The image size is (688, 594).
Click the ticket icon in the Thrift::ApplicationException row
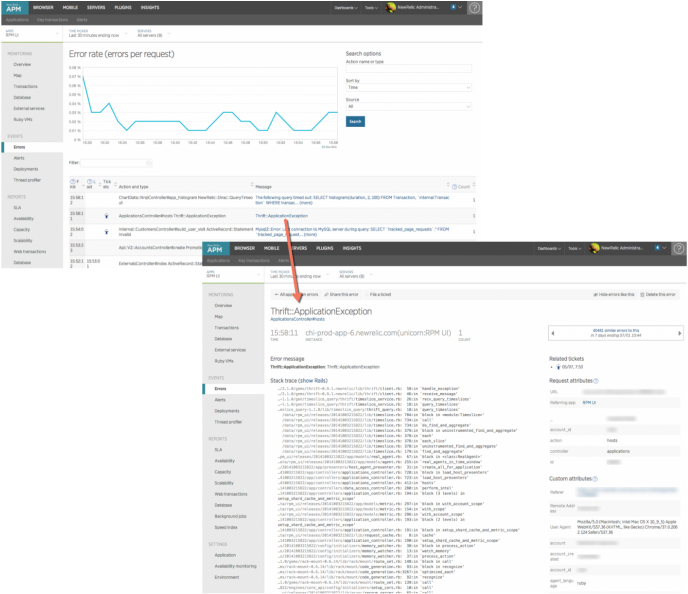point(106,216)
